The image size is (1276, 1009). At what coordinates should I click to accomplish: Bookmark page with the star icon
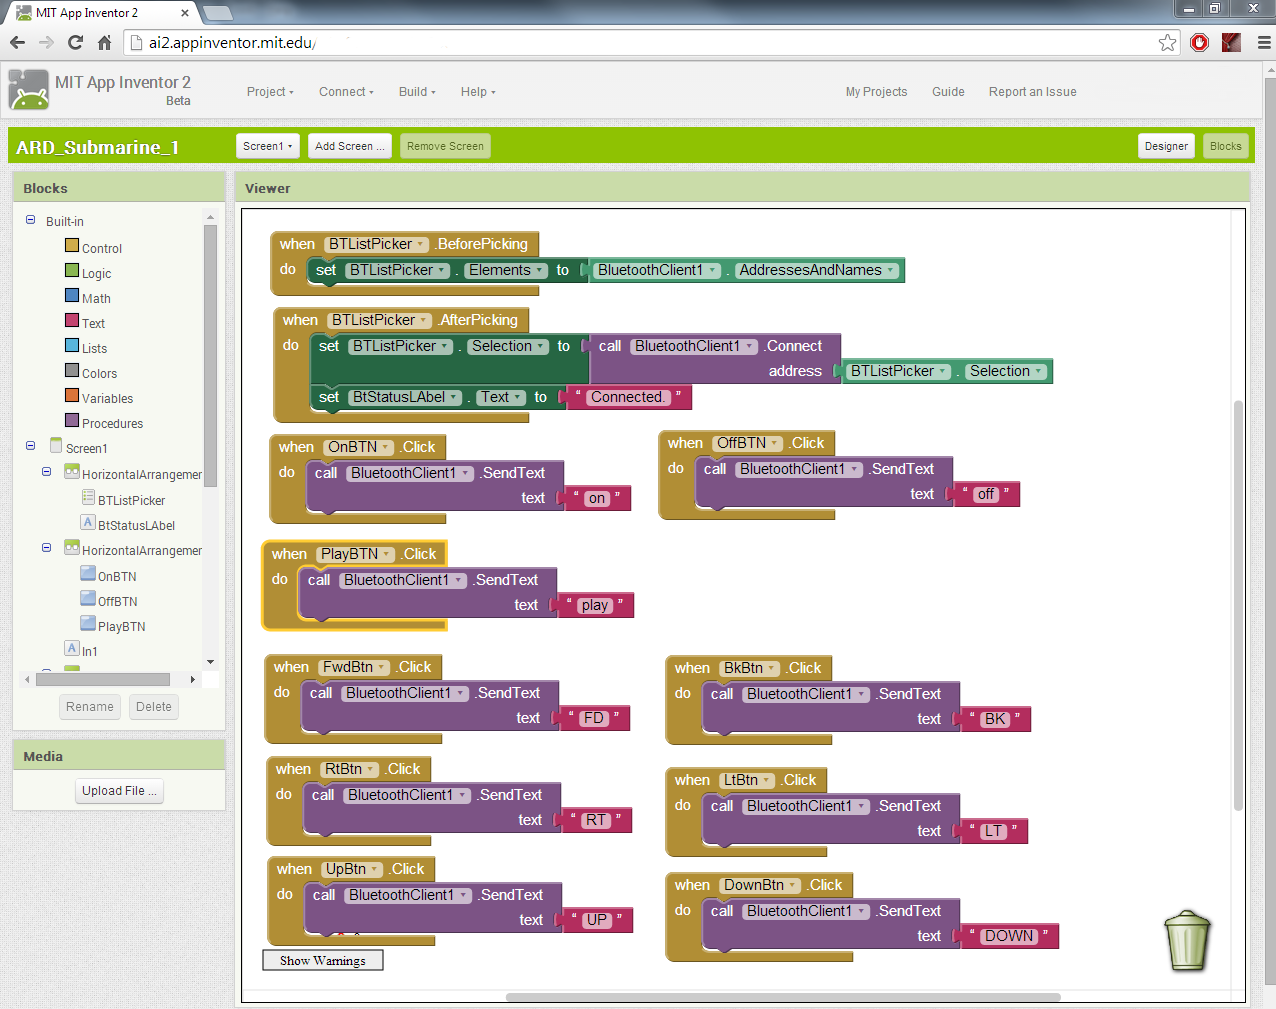pyautogui.click(x=1167, y=42)
